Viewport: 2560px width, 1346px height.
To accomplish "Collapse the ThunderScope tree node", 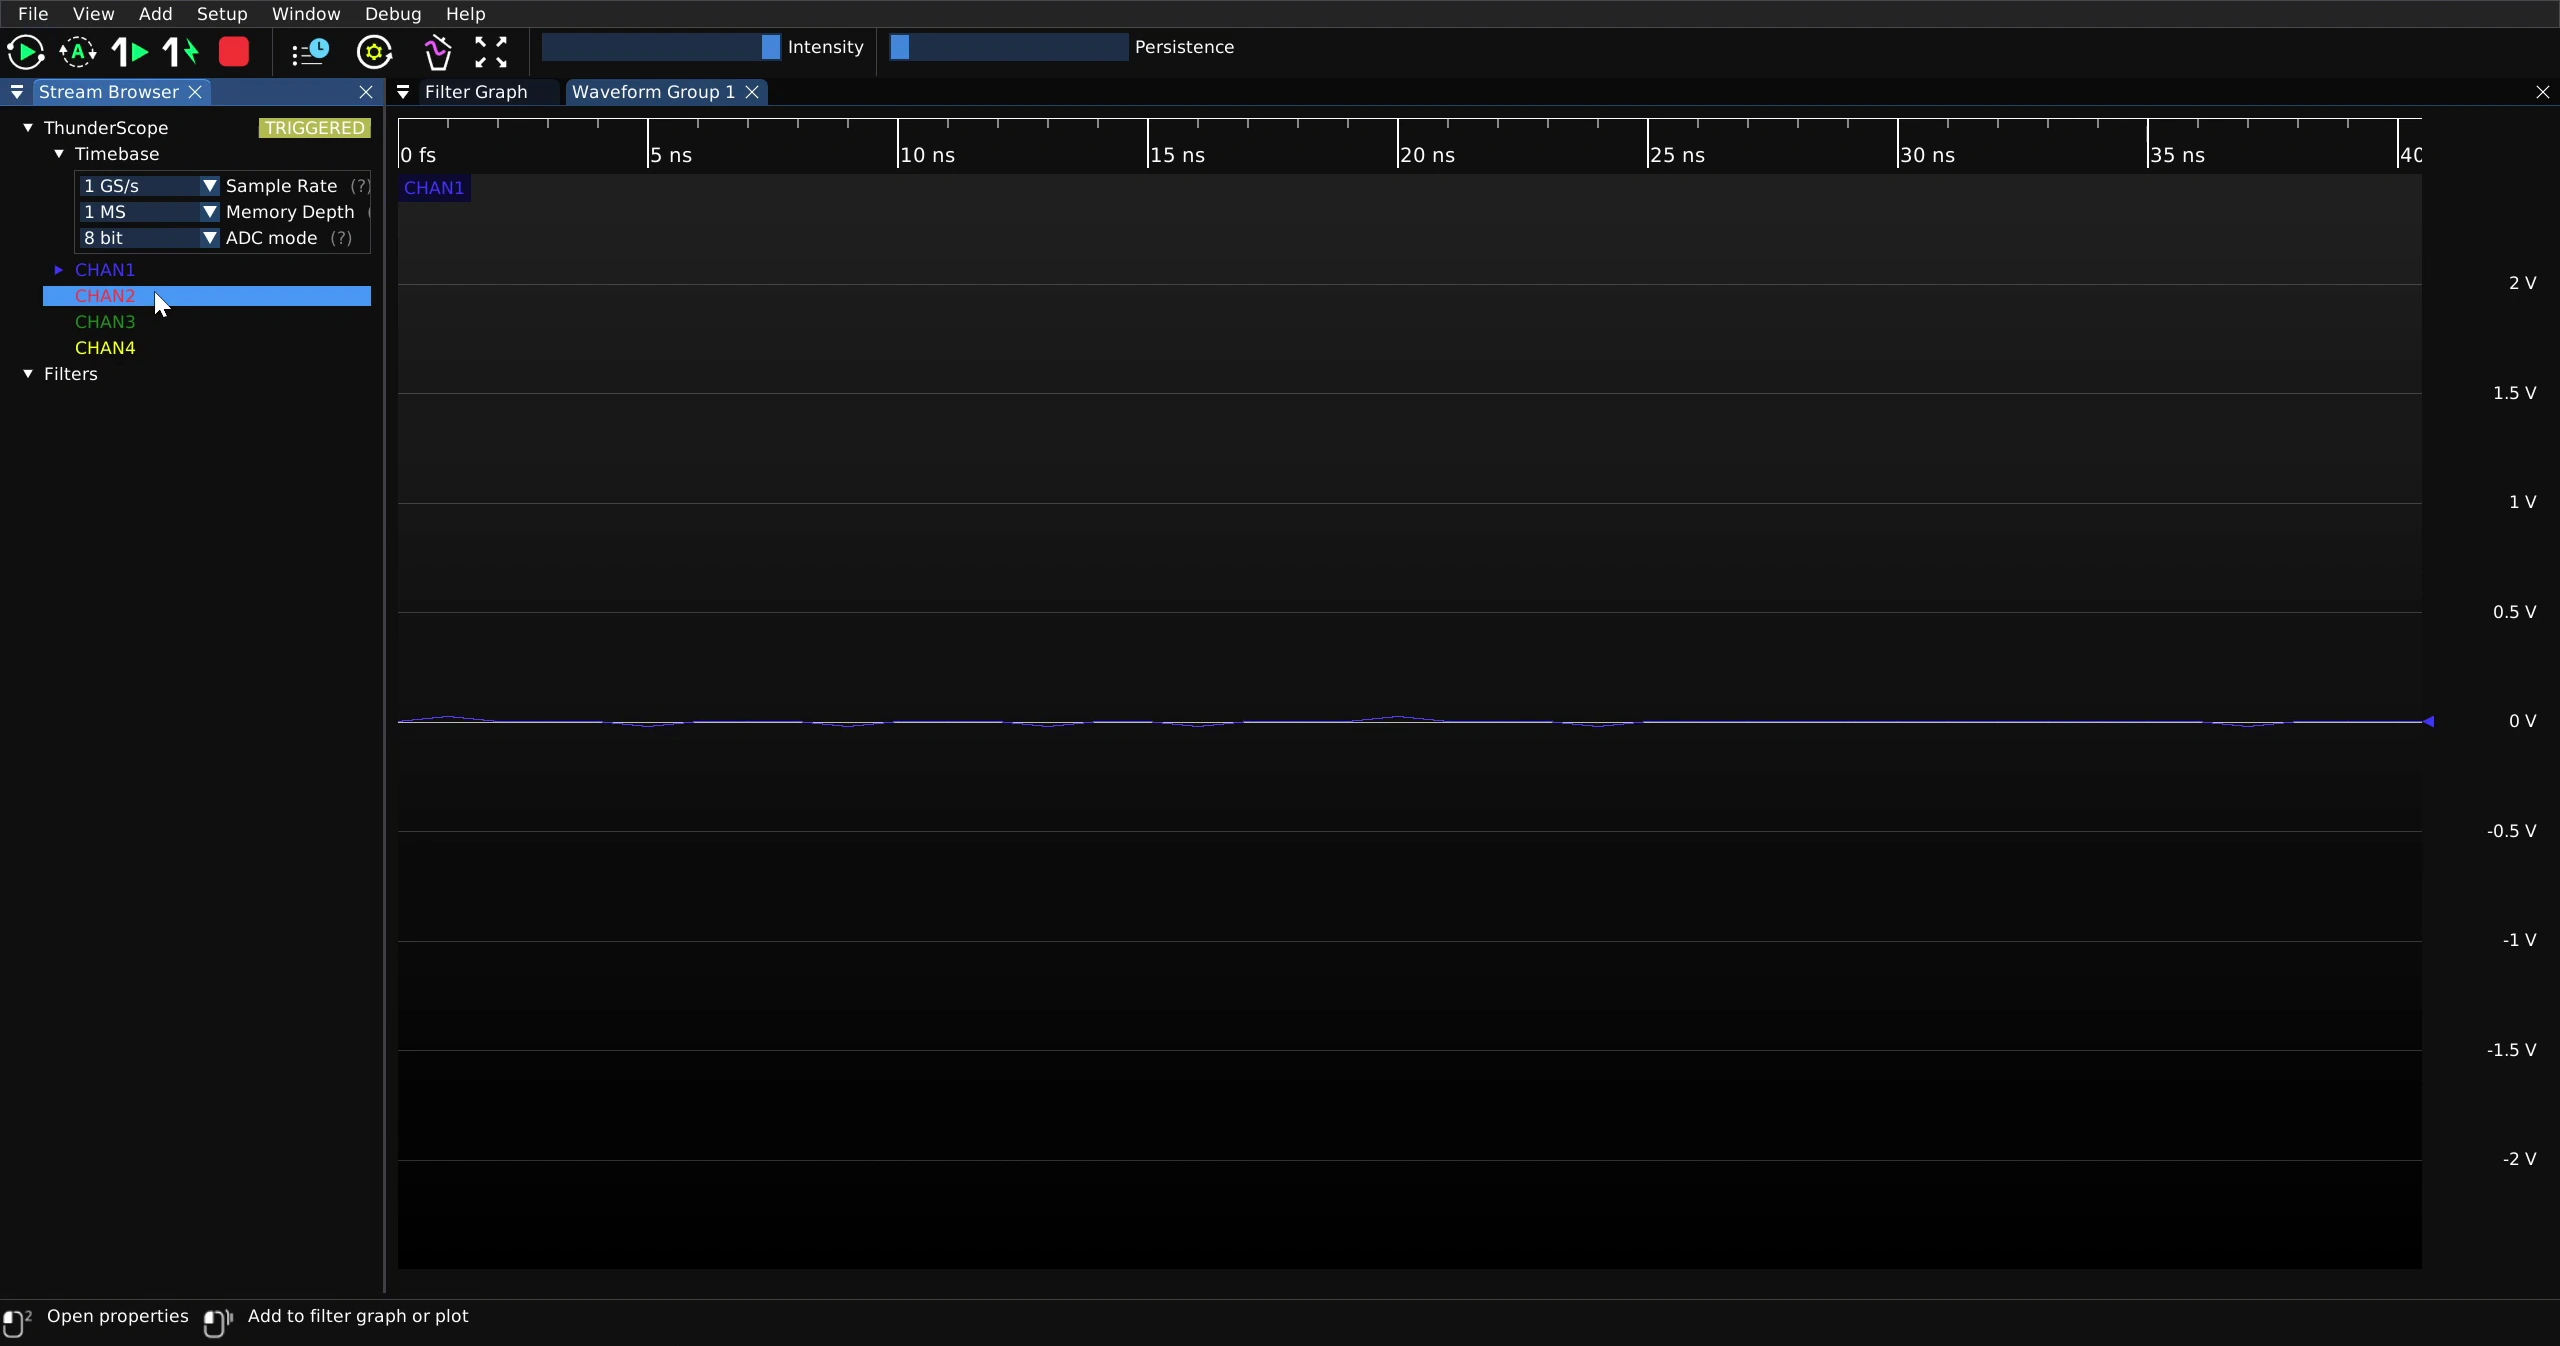I will point(28,128).
